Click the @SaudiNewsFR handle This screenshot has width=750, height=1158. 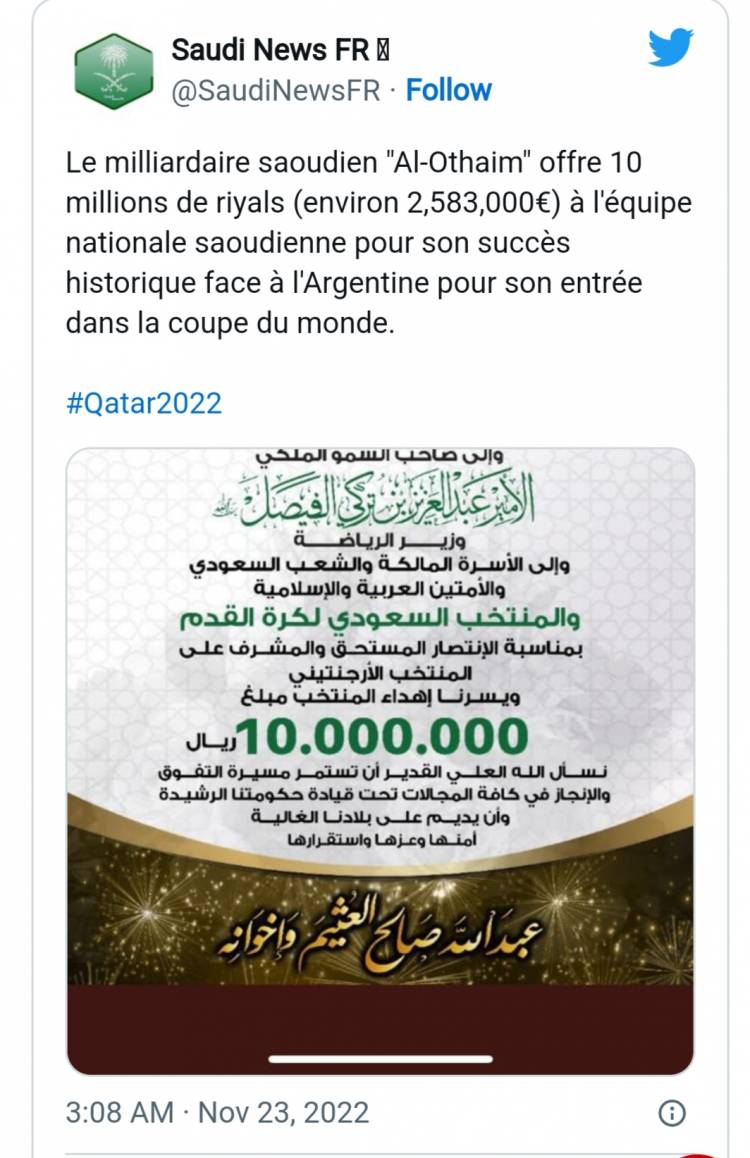point(274,91)
